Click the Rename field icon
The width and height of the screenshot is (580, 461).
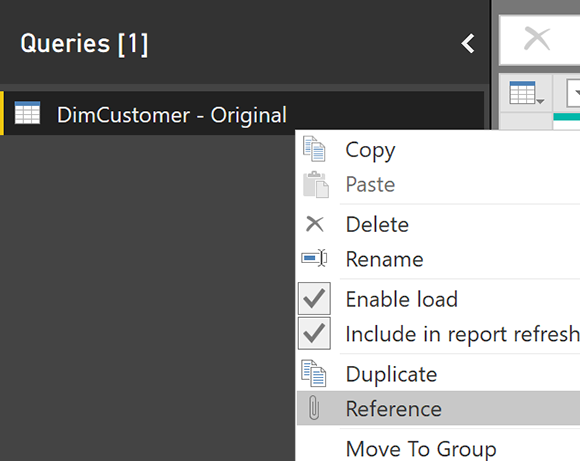pyautogui.click(x=314, y=258)
